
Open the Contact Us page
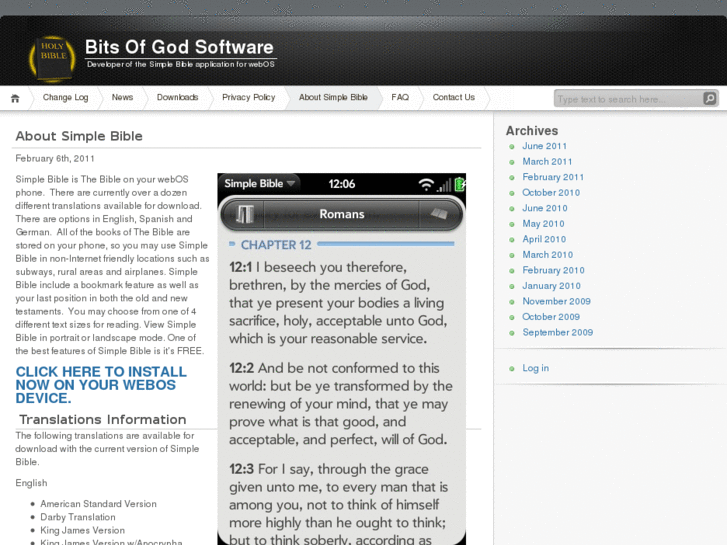coord(454,97)
